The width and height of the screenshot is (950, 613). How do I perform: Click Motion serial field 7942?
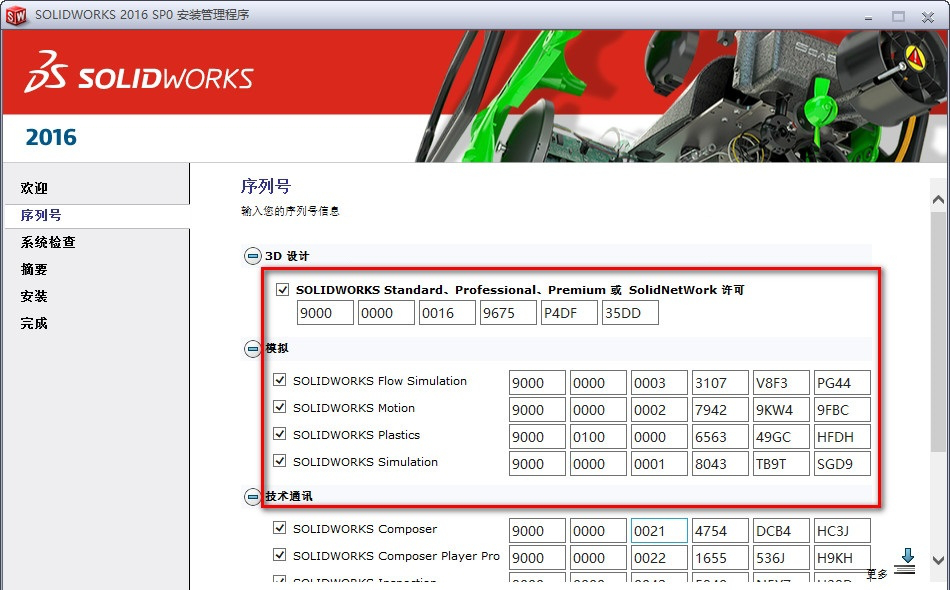point(720,409)
